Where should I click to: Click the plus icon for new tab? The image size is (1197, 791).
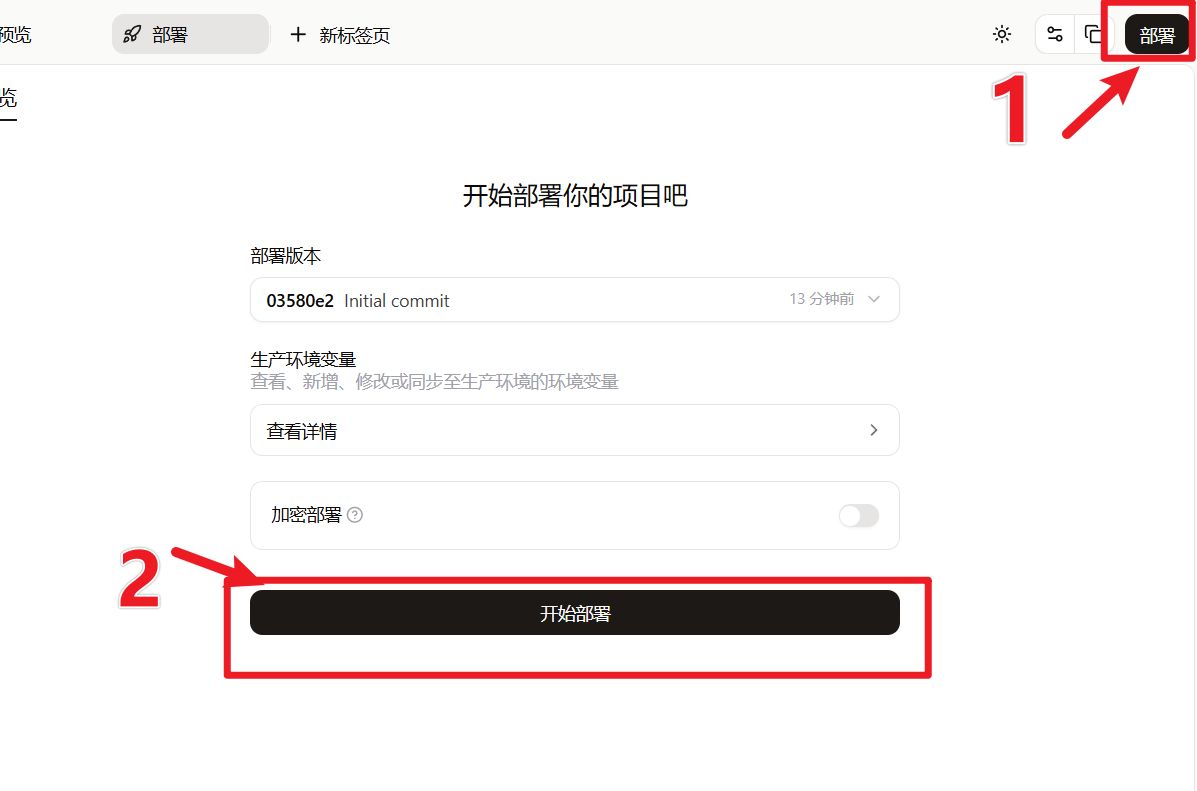pyautogui.click(x=298, y=34)
